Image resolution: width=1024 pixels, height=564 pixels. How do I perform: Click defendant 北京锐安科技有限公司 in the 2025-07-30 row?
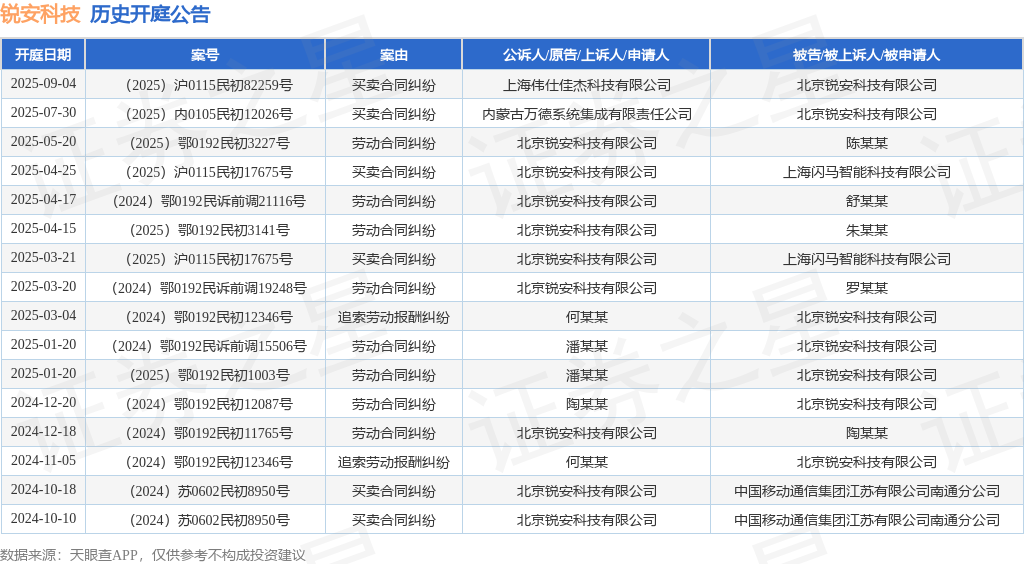point(867,114)
